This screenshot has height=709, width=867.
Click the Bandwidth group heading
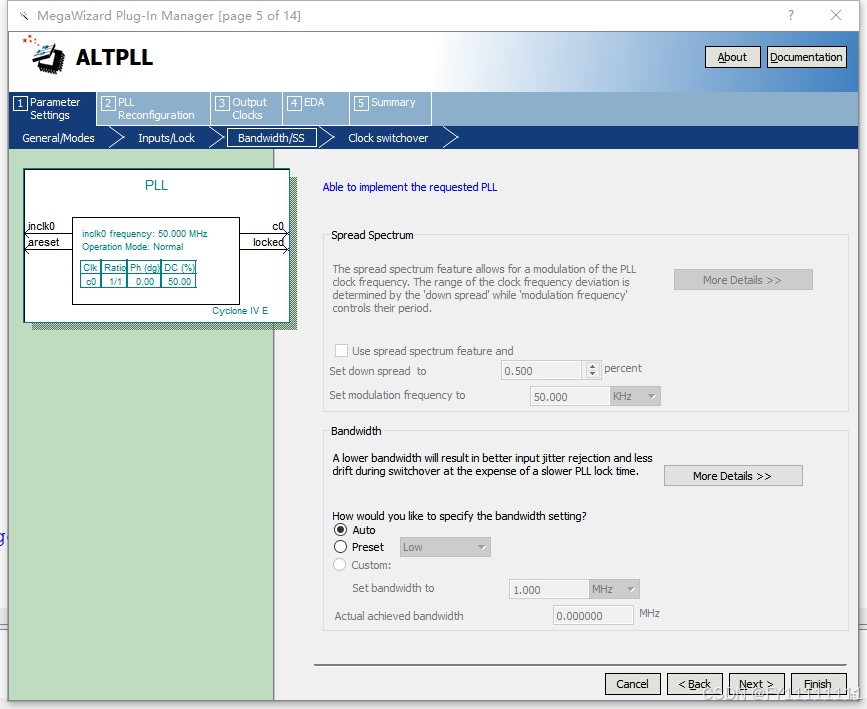pyautogui.click(x=356, y=431)
